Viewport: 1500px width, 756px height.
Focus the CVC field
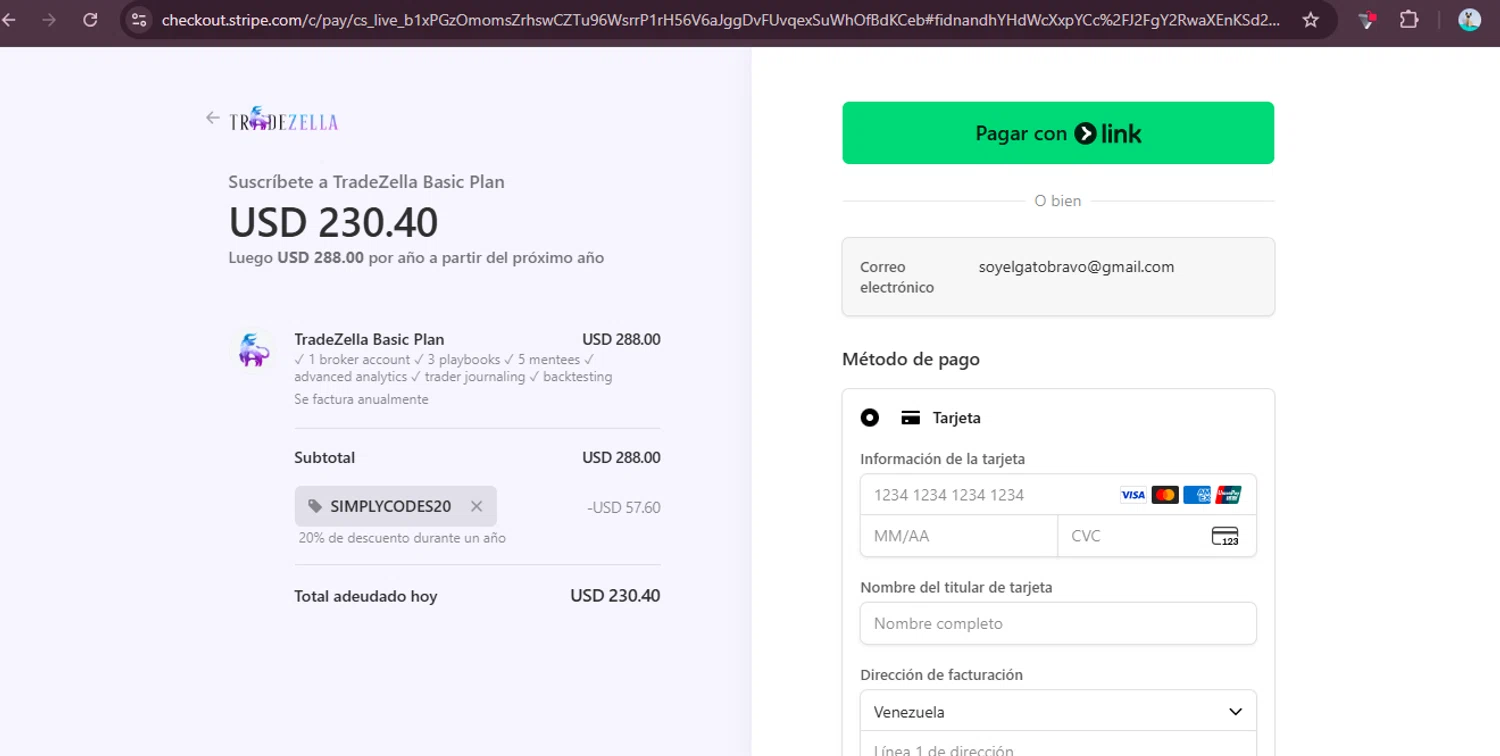pyautogui.click(x=1157, y=536)
